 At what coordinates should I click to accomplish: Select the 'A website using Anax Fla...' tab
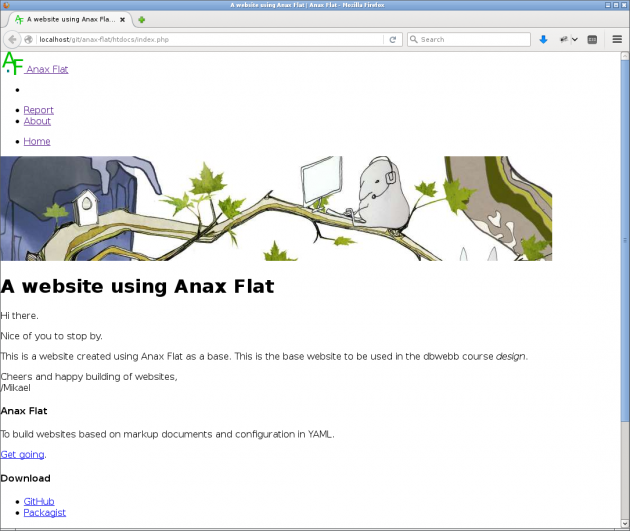pos(70,19)
